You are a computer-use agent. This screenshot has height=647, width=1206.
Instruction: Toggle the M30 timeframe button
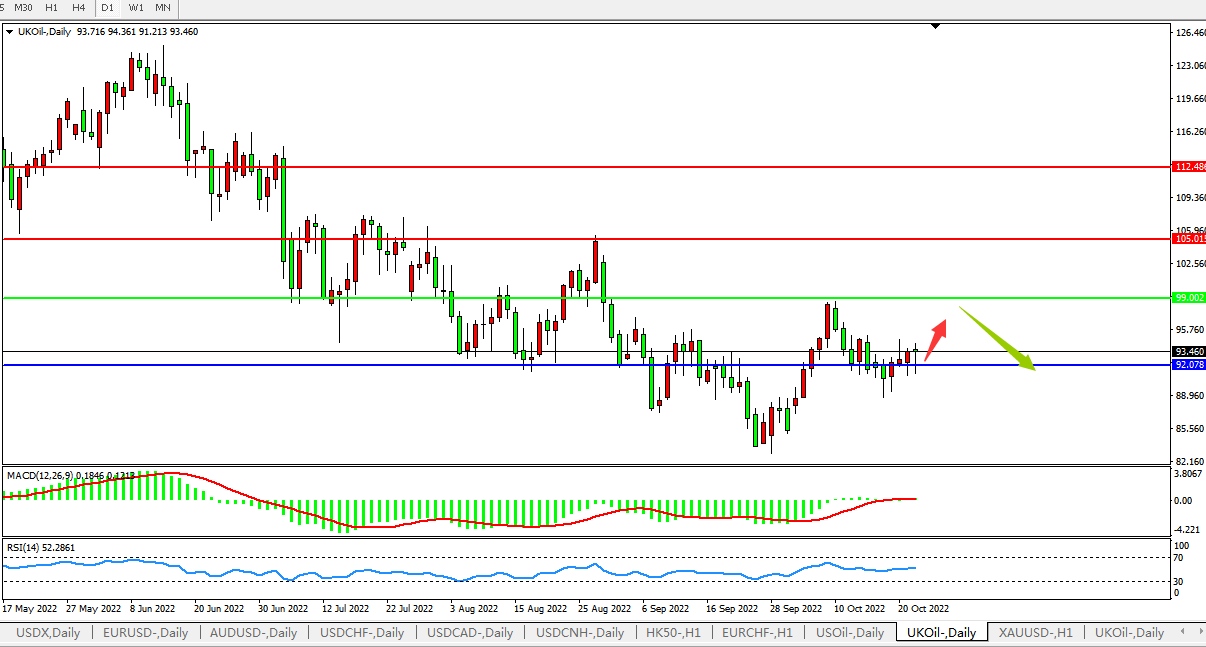tap(24, 8)
